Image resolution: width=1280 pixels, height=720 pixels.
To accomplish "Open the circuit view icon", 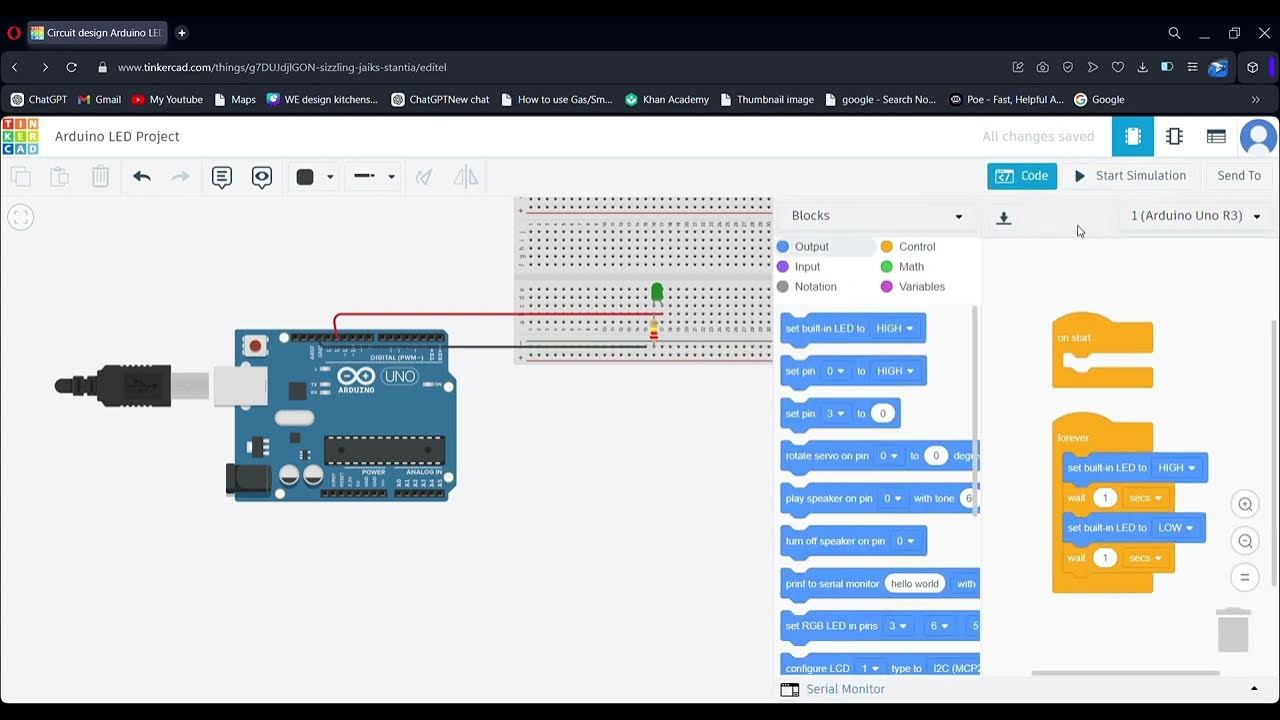I will (1133, 136).
